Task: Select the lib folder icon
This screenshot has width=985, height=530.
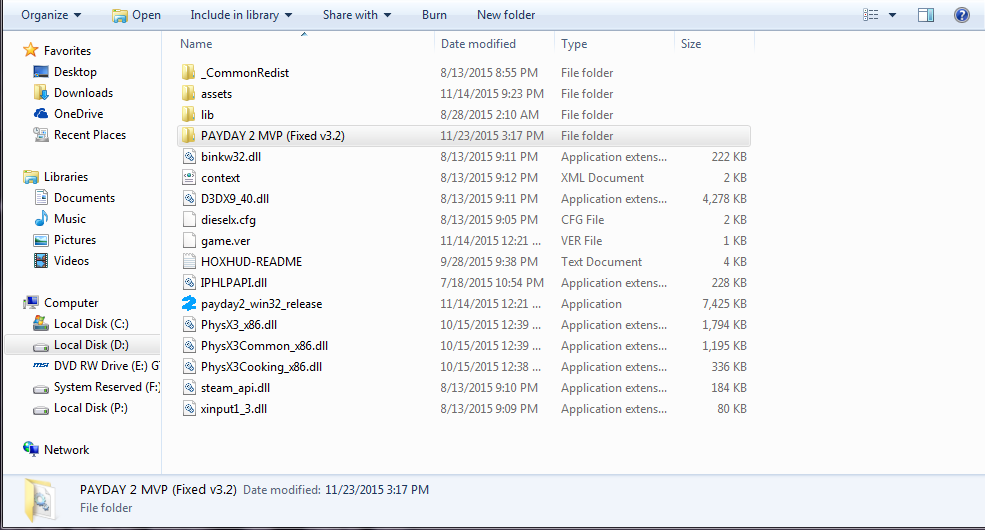Action: (188, 114)
